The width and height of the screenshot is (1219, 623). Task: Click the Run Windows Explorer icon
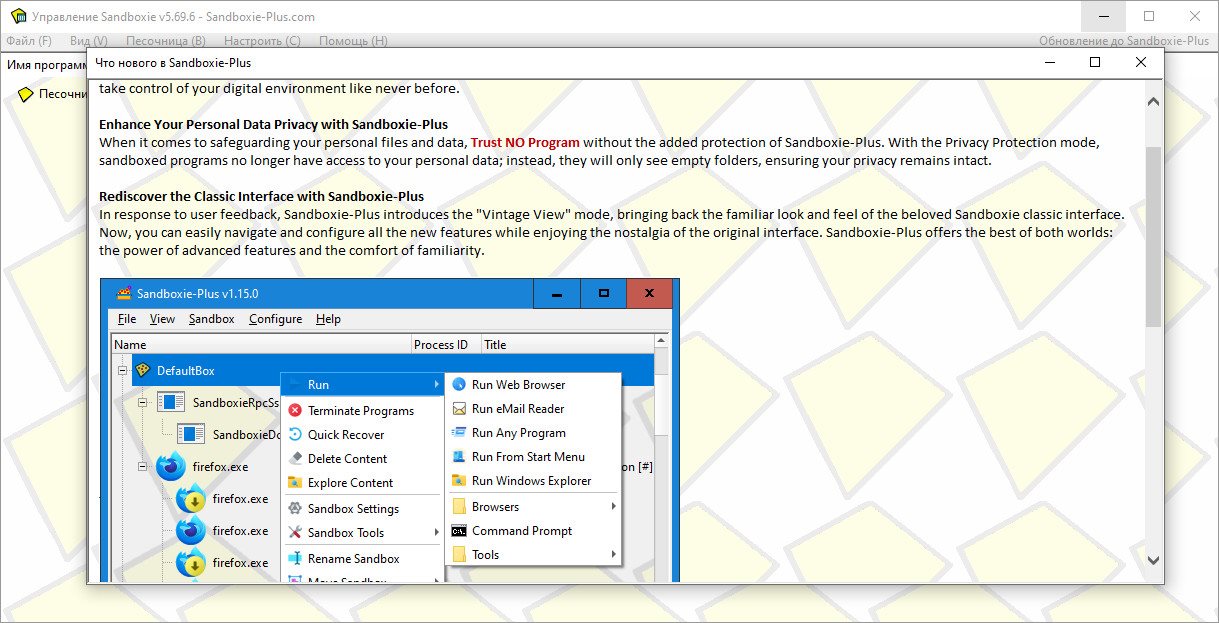click(x=459, y=480)
